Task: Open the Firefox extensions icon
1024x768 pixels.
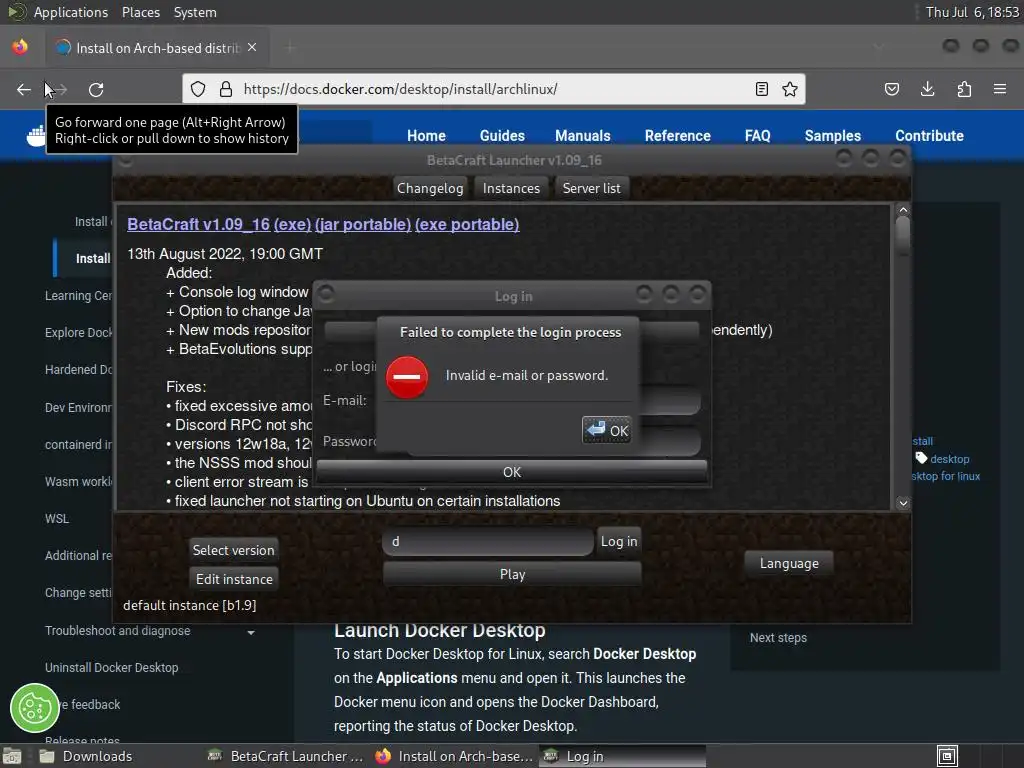Action: coord(964,89)
